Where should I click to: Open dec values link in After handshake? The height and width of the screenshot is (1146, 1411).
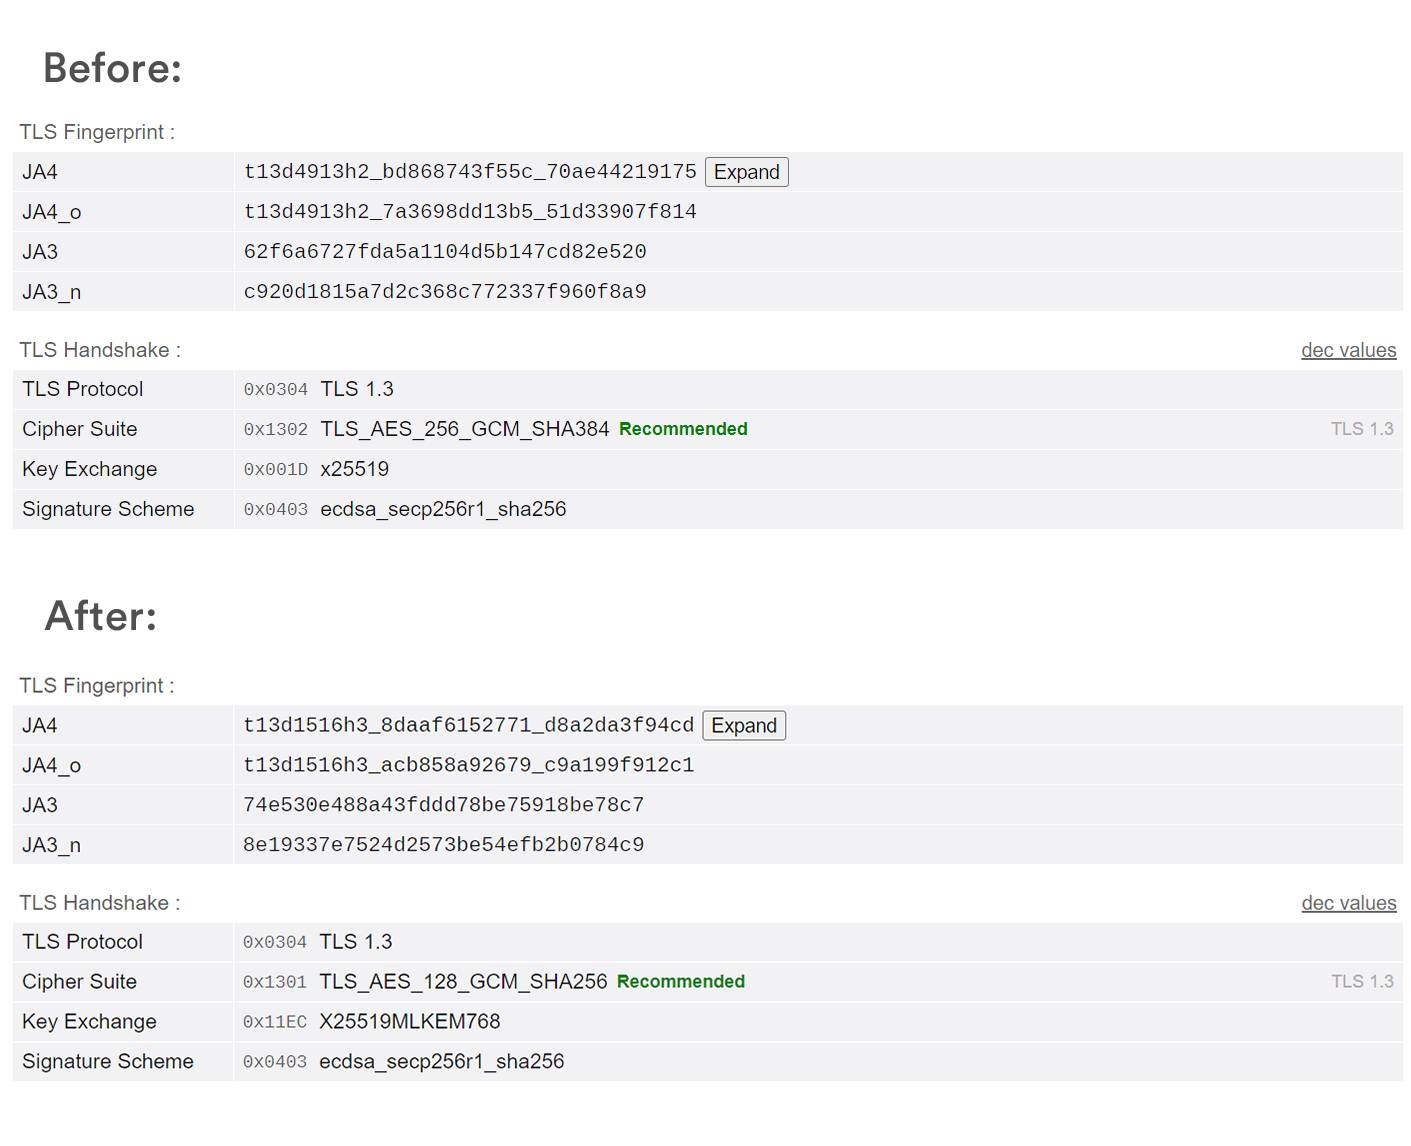pos(1348,903)
